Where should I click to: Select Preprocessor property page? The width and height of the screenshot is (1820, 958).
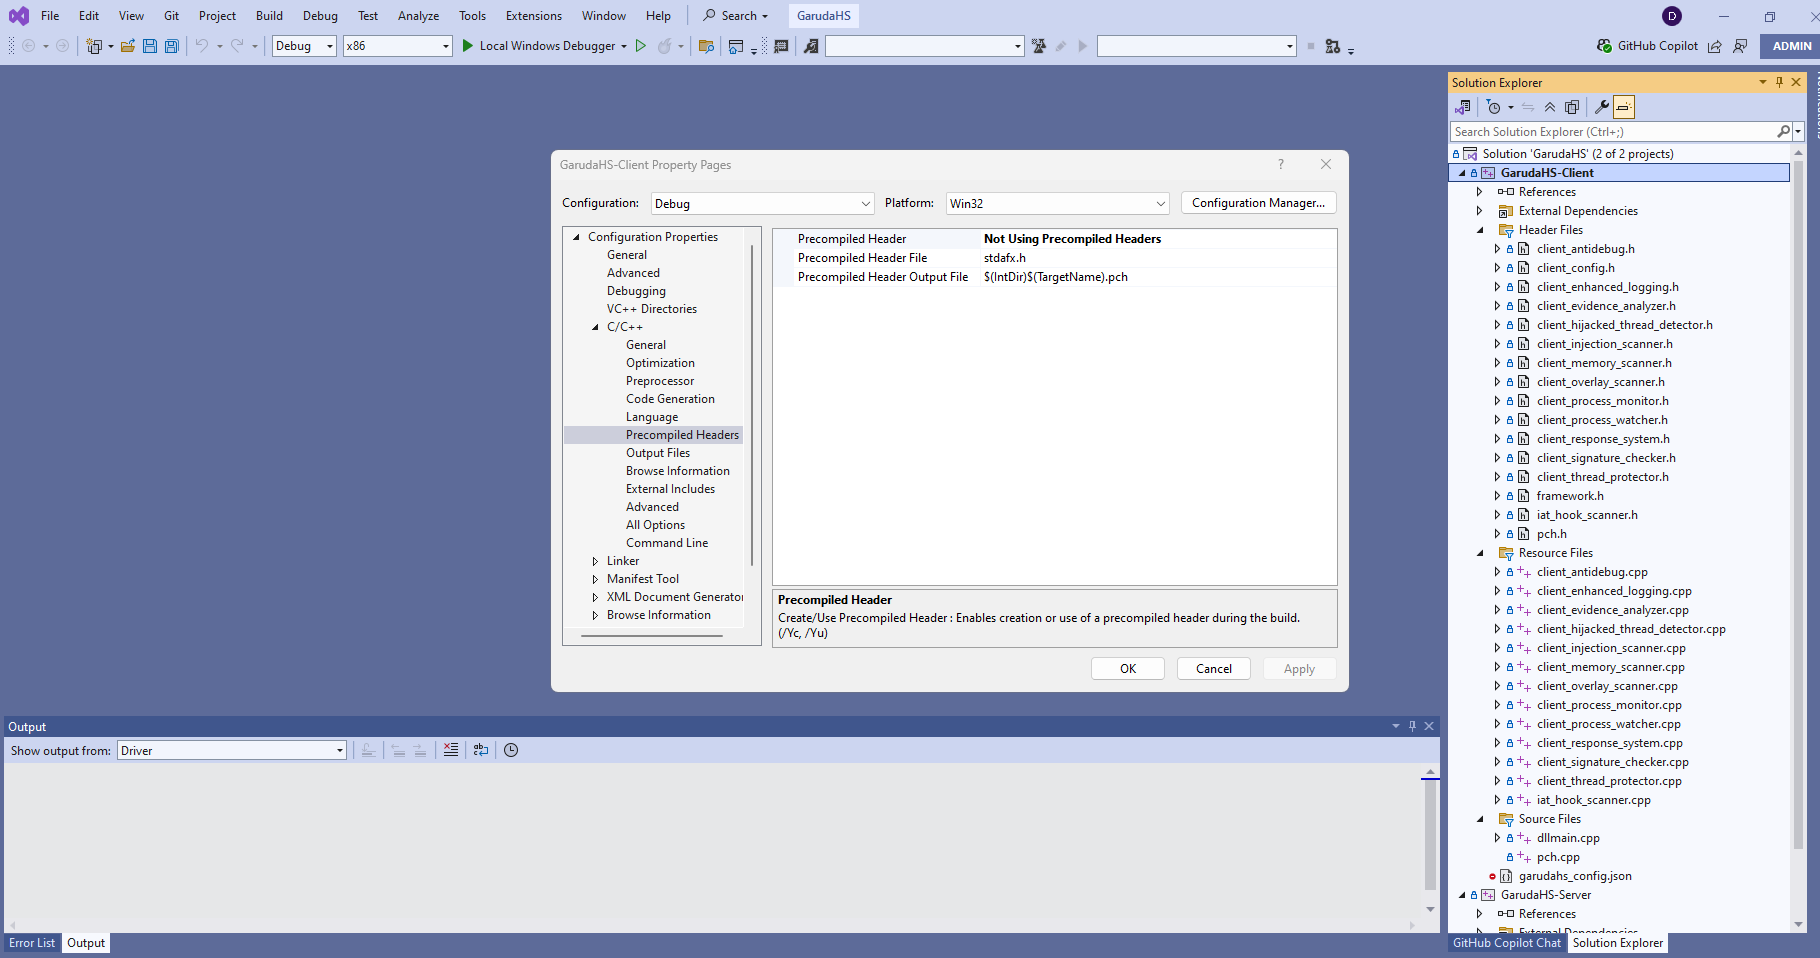click(x=660, y=381)
